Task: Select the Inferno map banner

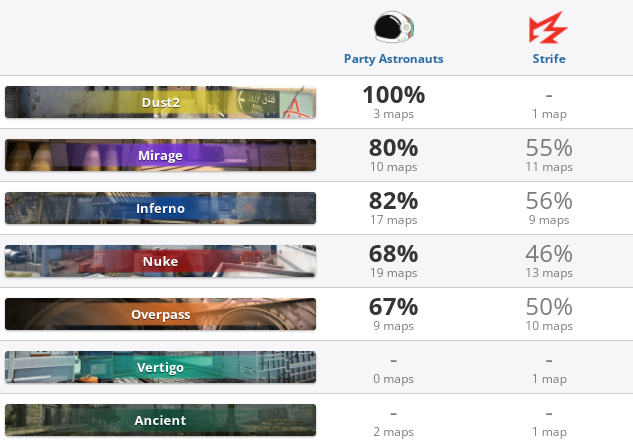Action: click(x=160, y=208)
